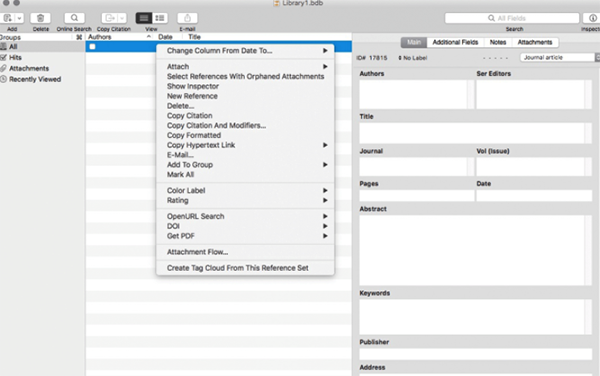Image resolution: width=600 pixels, height=376 pixels.
Task: Expand the Get PDF submenu
Action: tap(245, 236)
